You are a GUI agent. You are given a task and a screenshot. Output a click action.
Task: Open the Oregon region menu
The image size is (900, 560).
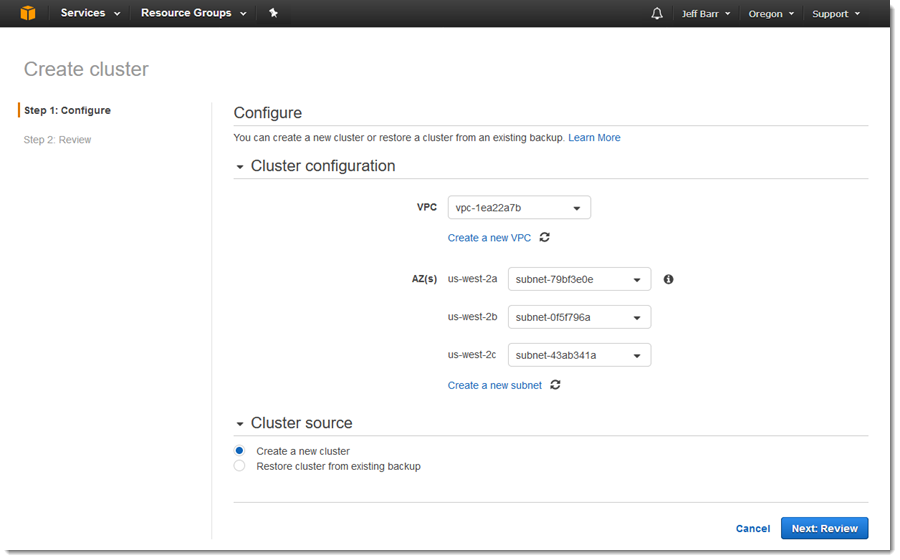coord(771,14)
